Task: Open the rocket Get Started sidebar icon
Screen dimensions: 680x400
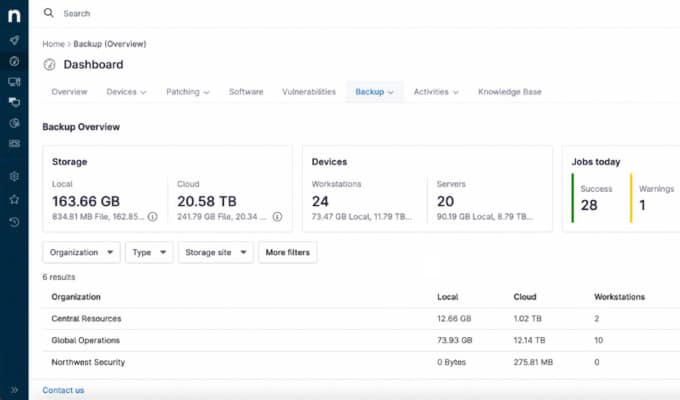Action: coord(14,40)
